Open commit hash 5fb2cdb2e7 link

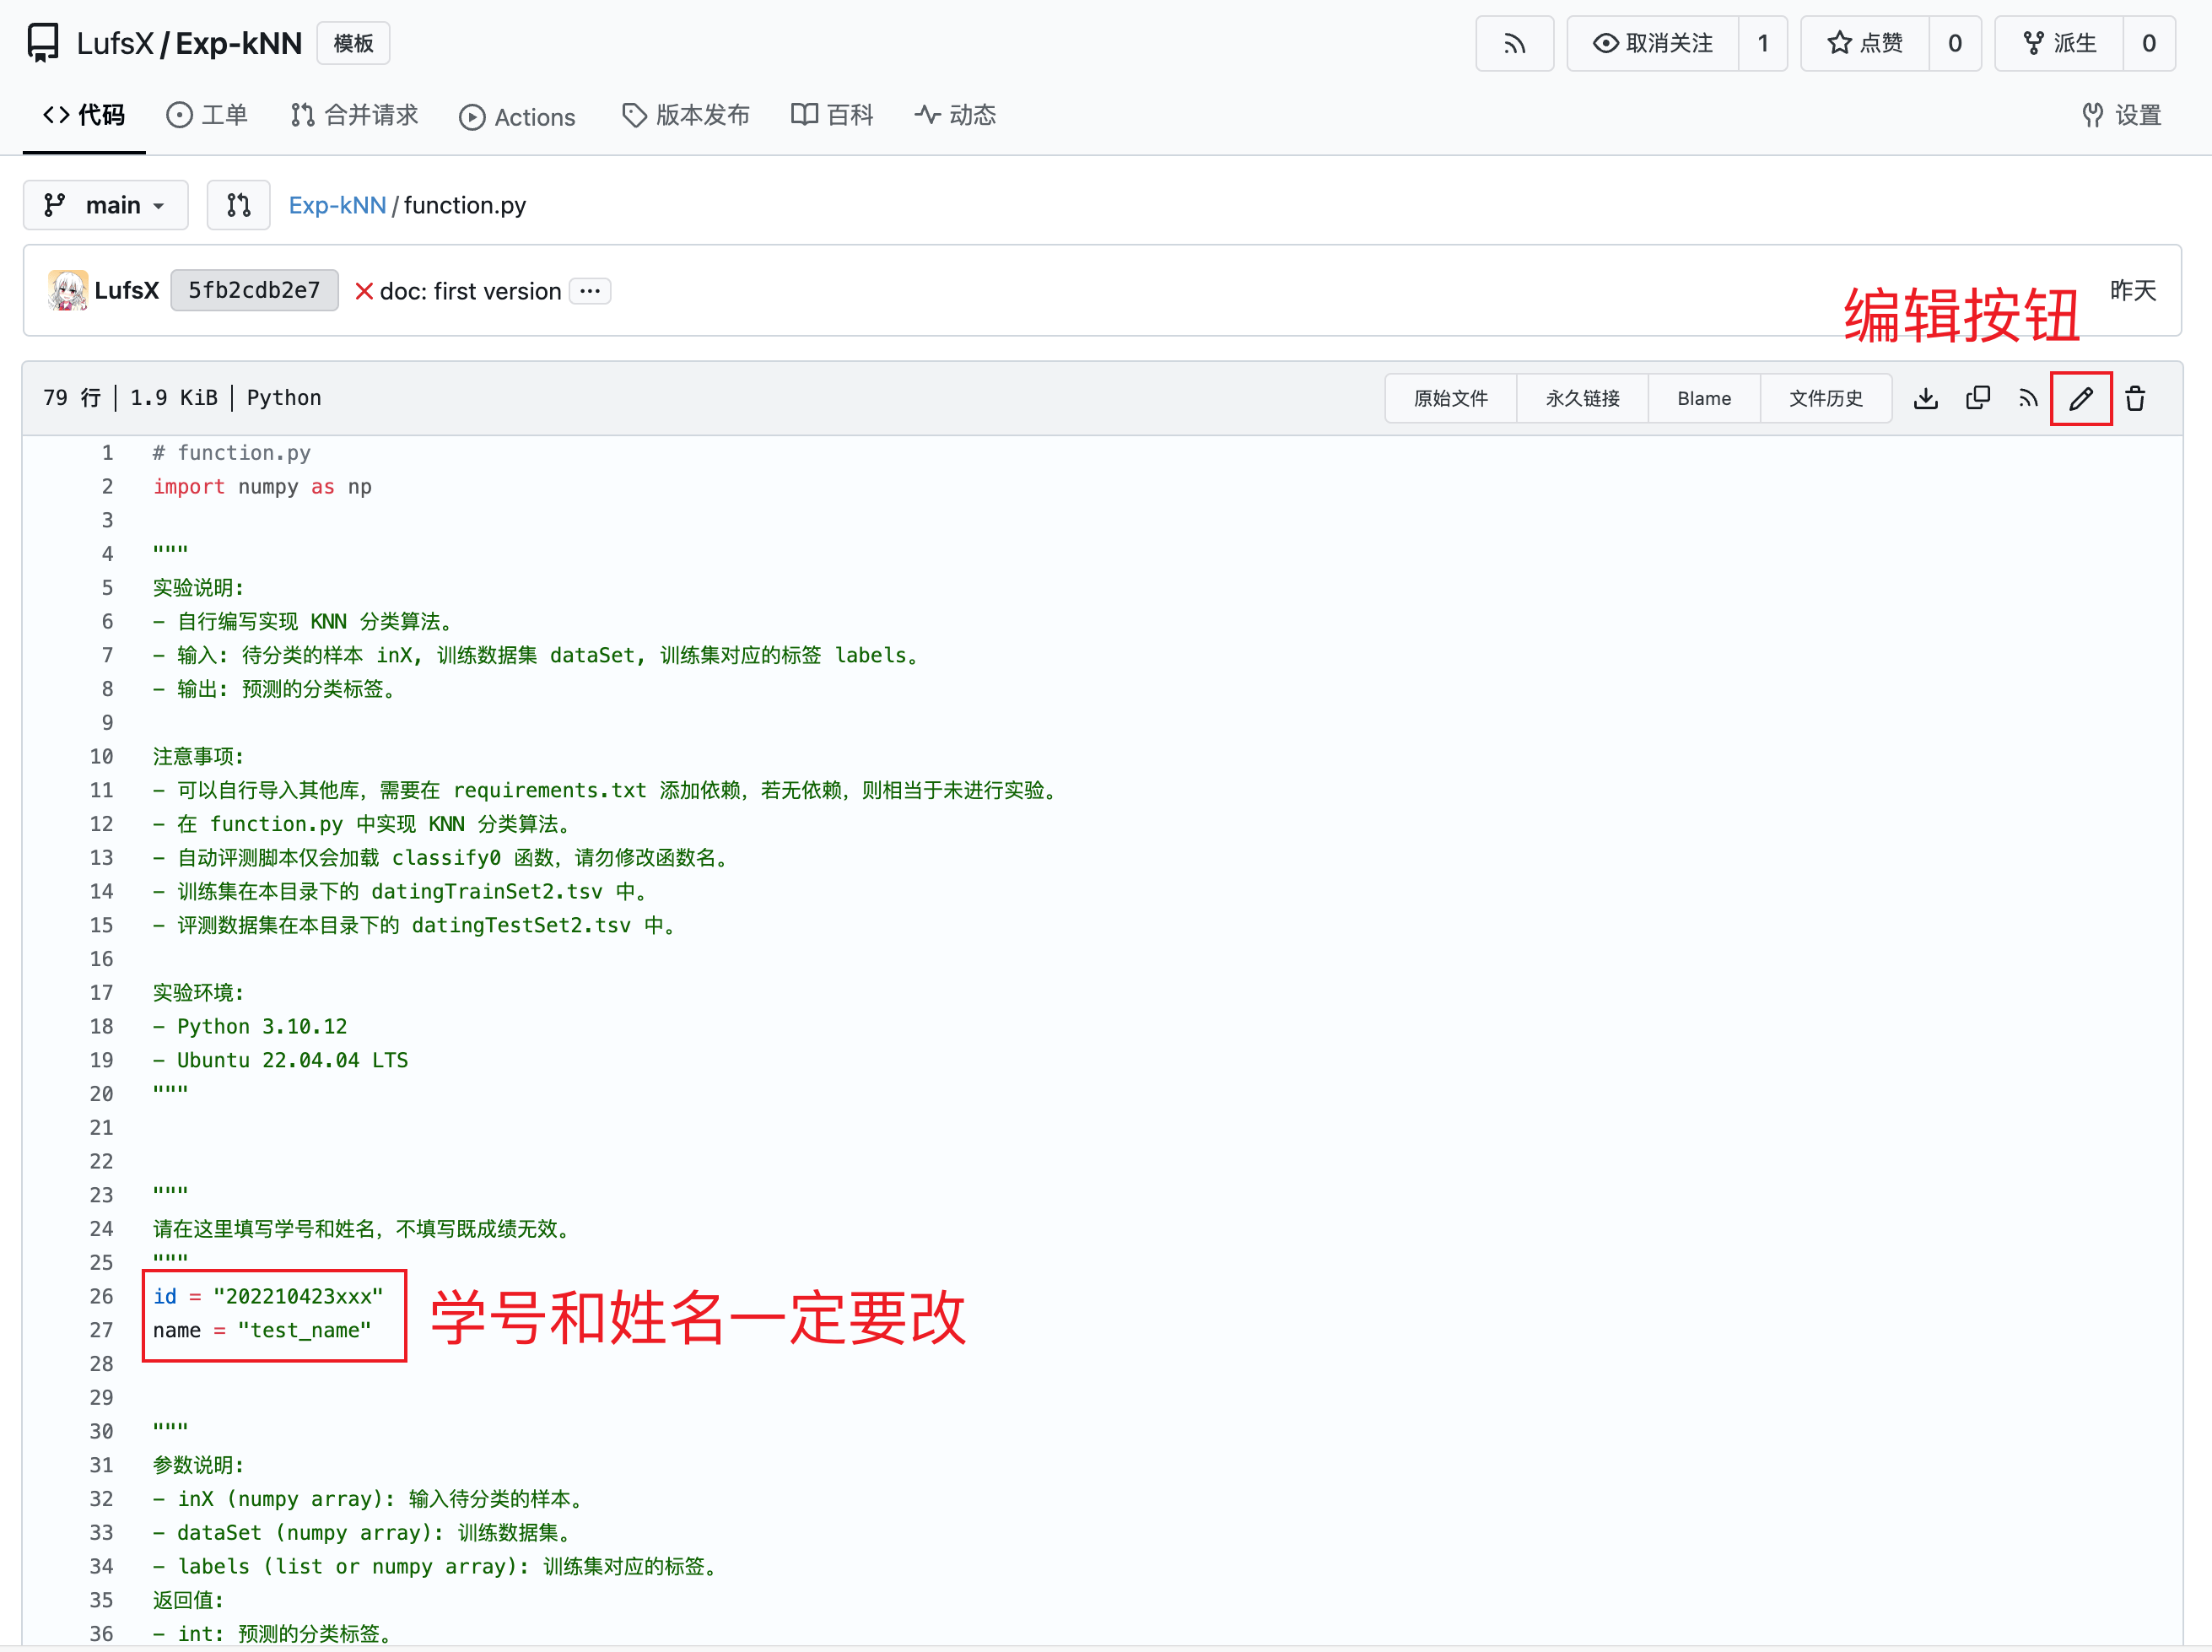254,290
